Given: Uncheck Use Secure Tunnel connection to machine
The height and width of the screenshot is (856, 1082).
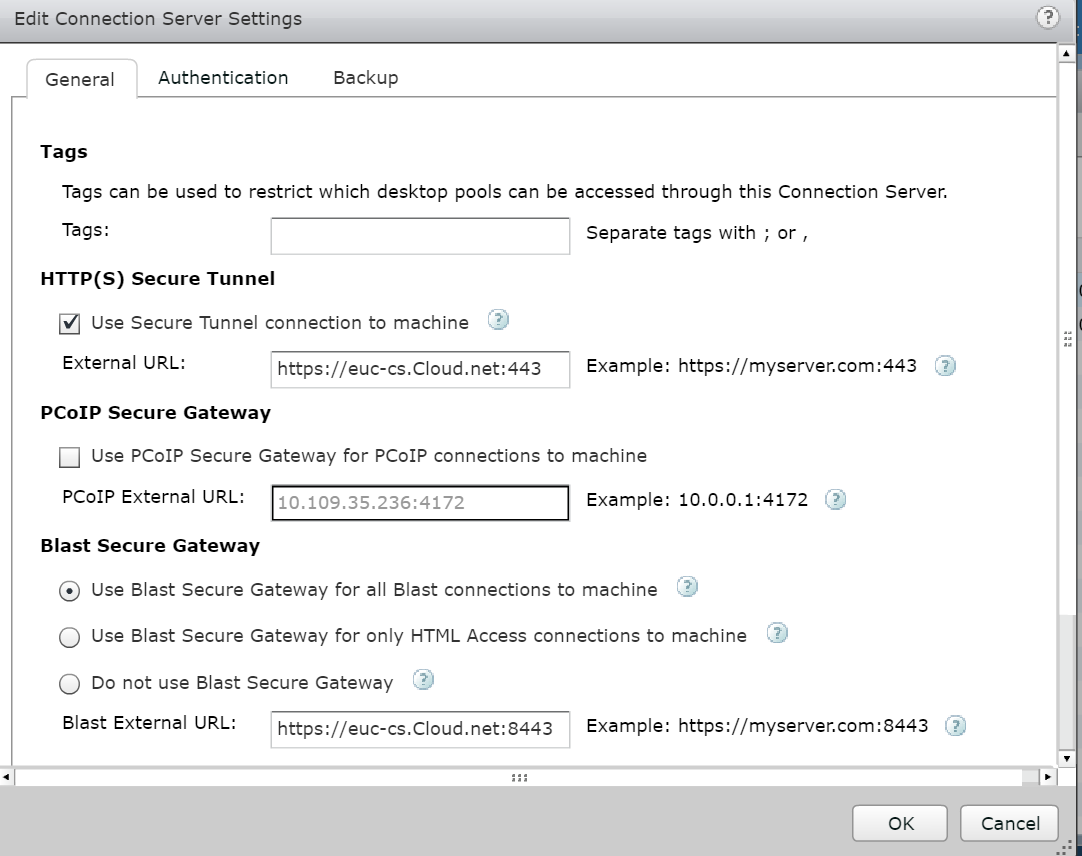Looking at the screenshot, I should pyautogui.click(x=69, y=322).
